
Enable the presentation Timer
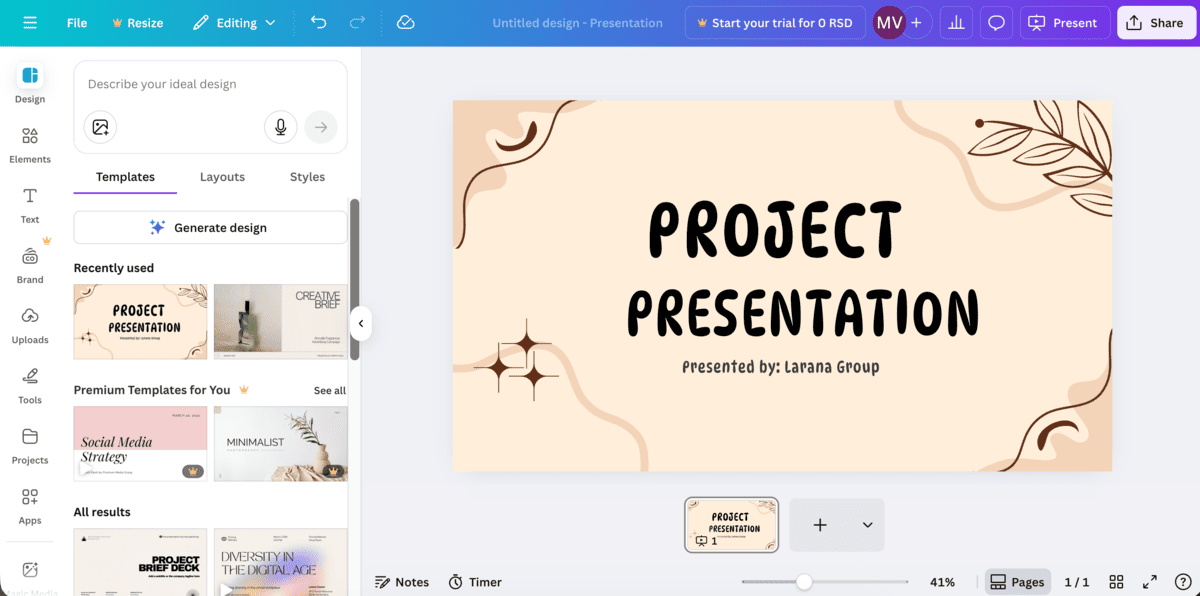click(x=475, y=581)
